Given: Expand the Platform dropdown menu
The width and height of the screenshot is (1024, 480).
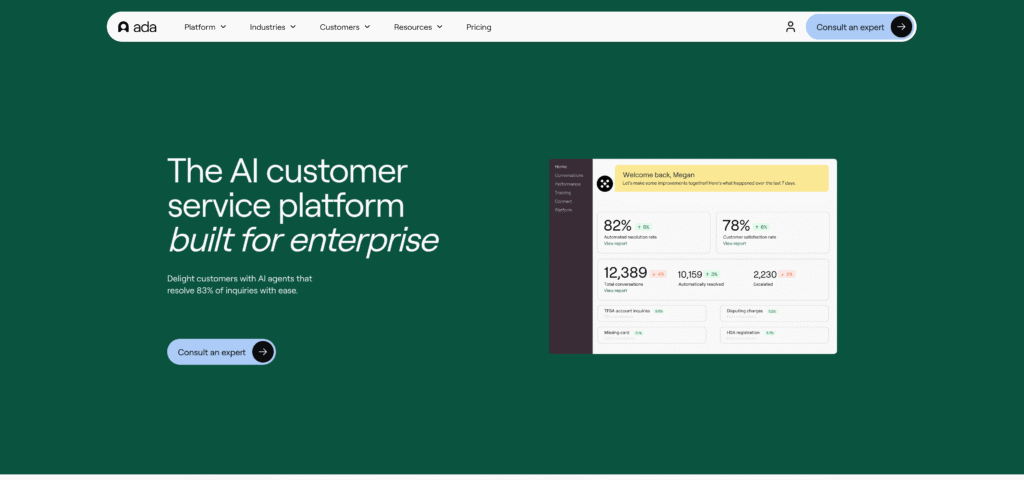Looking at the screenshot, I should click(x=205, y=27).
